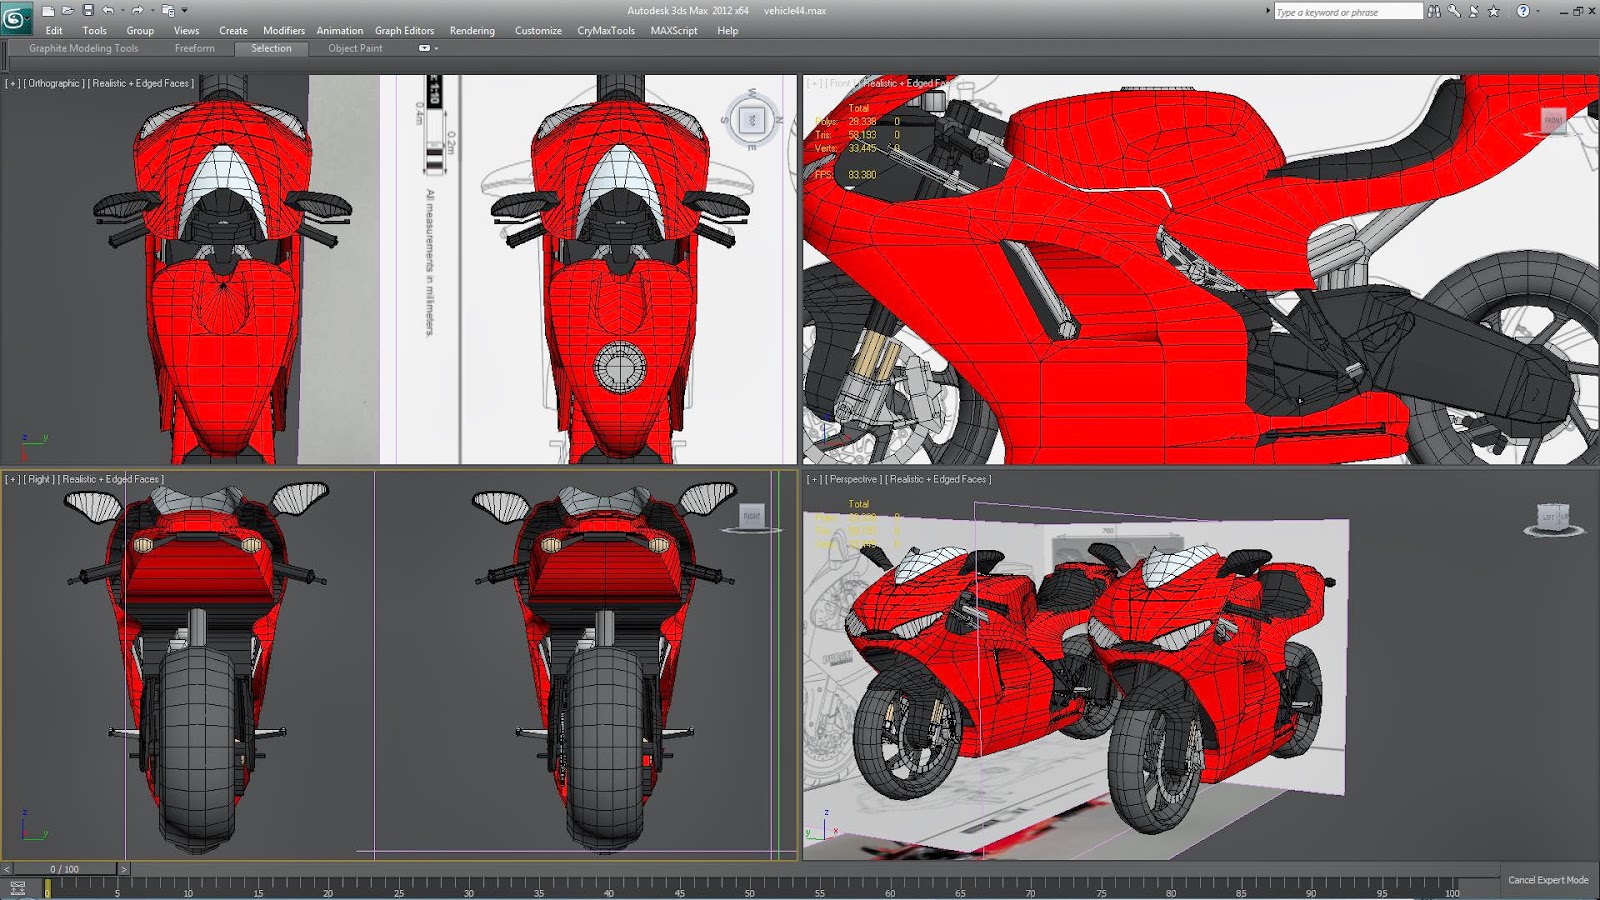Click the FPS 83.380 statistic in Front viewport

tap(846, 175)
